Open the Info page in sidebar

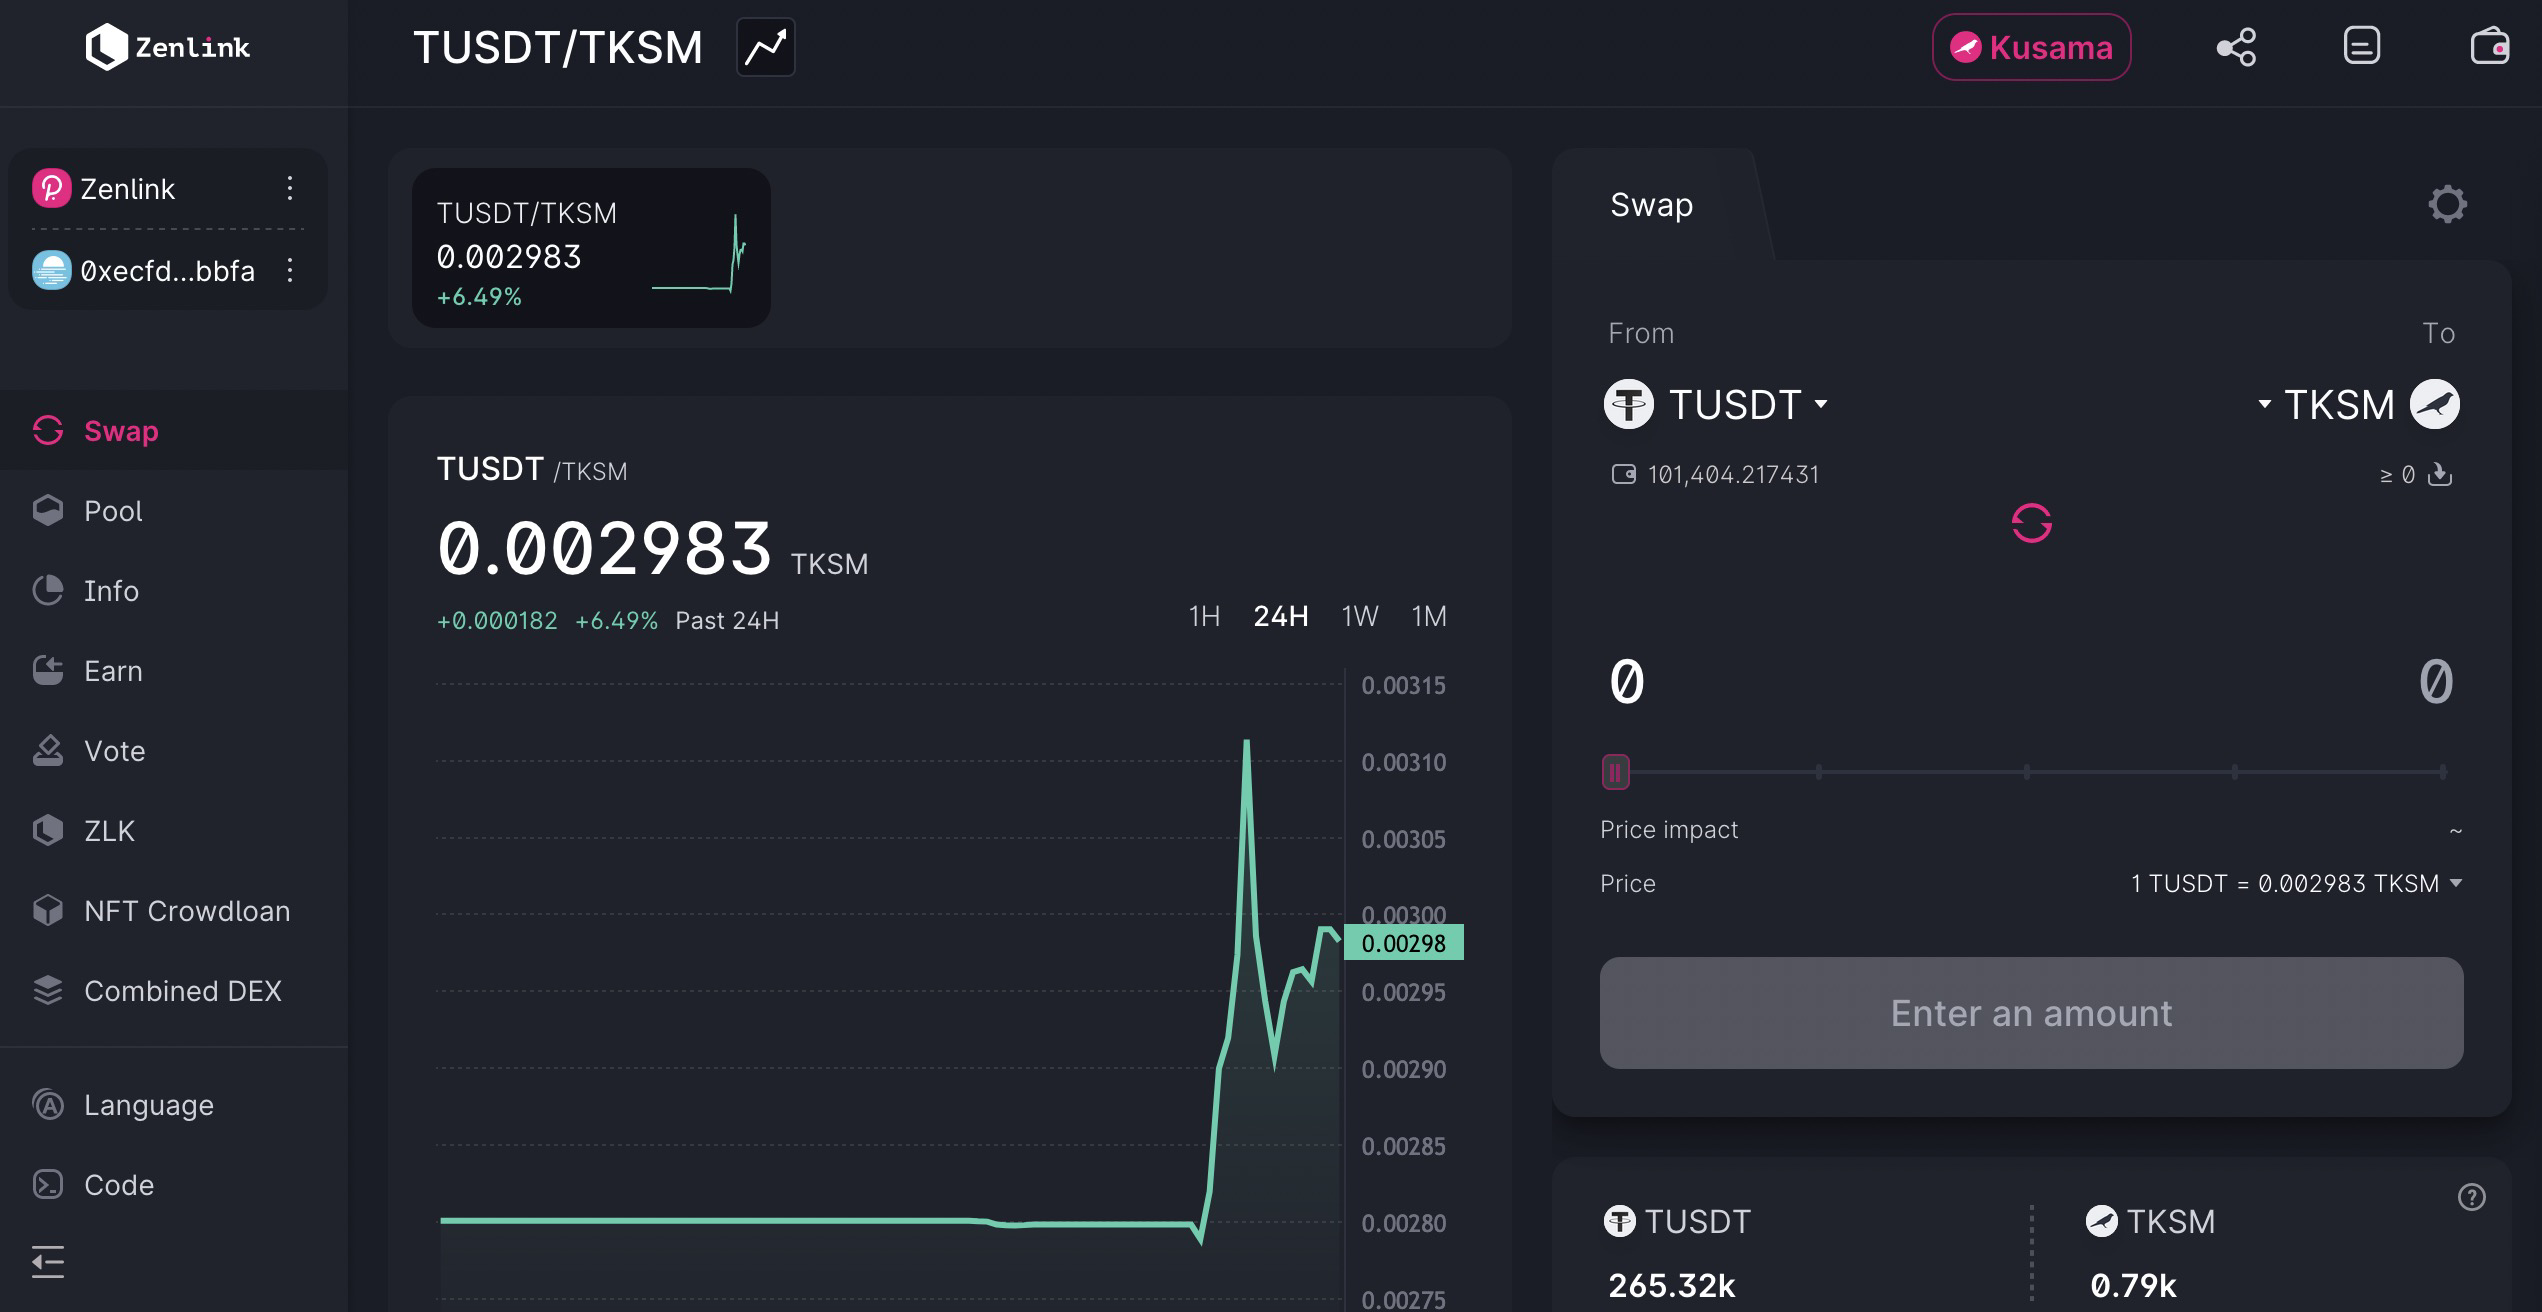(x=174, y=590)
